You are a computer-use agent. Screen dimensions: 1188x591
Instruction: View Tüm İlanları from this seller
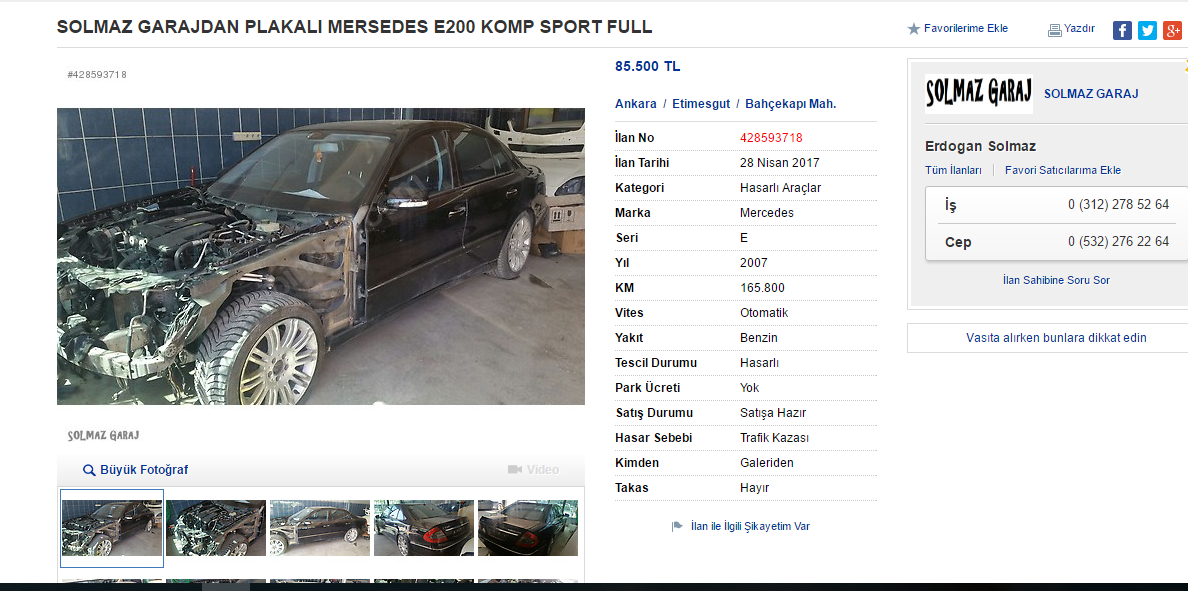(x=953, y=170)
